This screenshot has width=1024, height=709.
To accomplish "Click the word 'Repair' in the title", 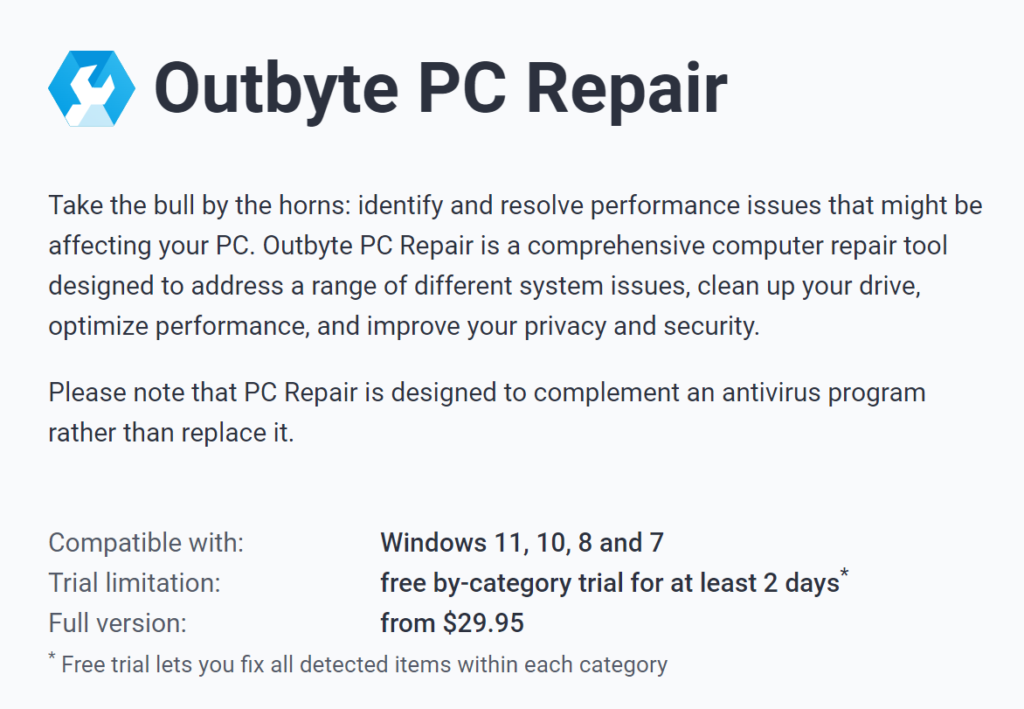I will click(x=626, y=90).
